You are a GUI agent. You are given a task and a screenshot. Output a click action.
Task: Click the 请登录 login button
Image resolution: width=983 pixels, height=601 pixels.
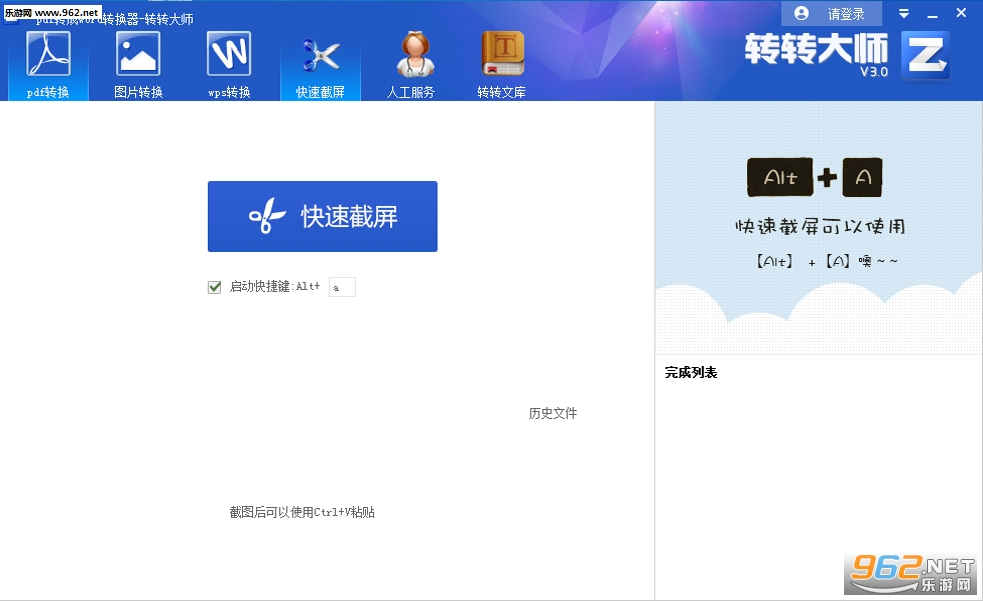832,14
